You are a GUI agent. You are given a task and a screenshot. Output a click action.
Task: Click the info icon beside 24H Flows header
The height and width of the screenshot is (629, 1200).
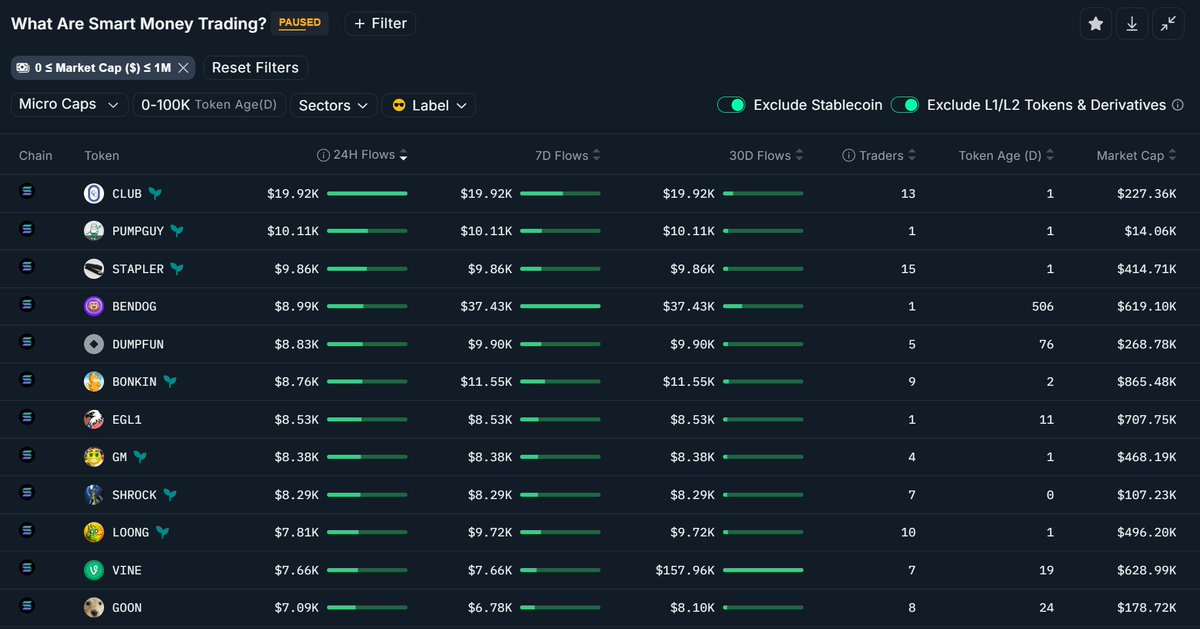tap(323, 155)
